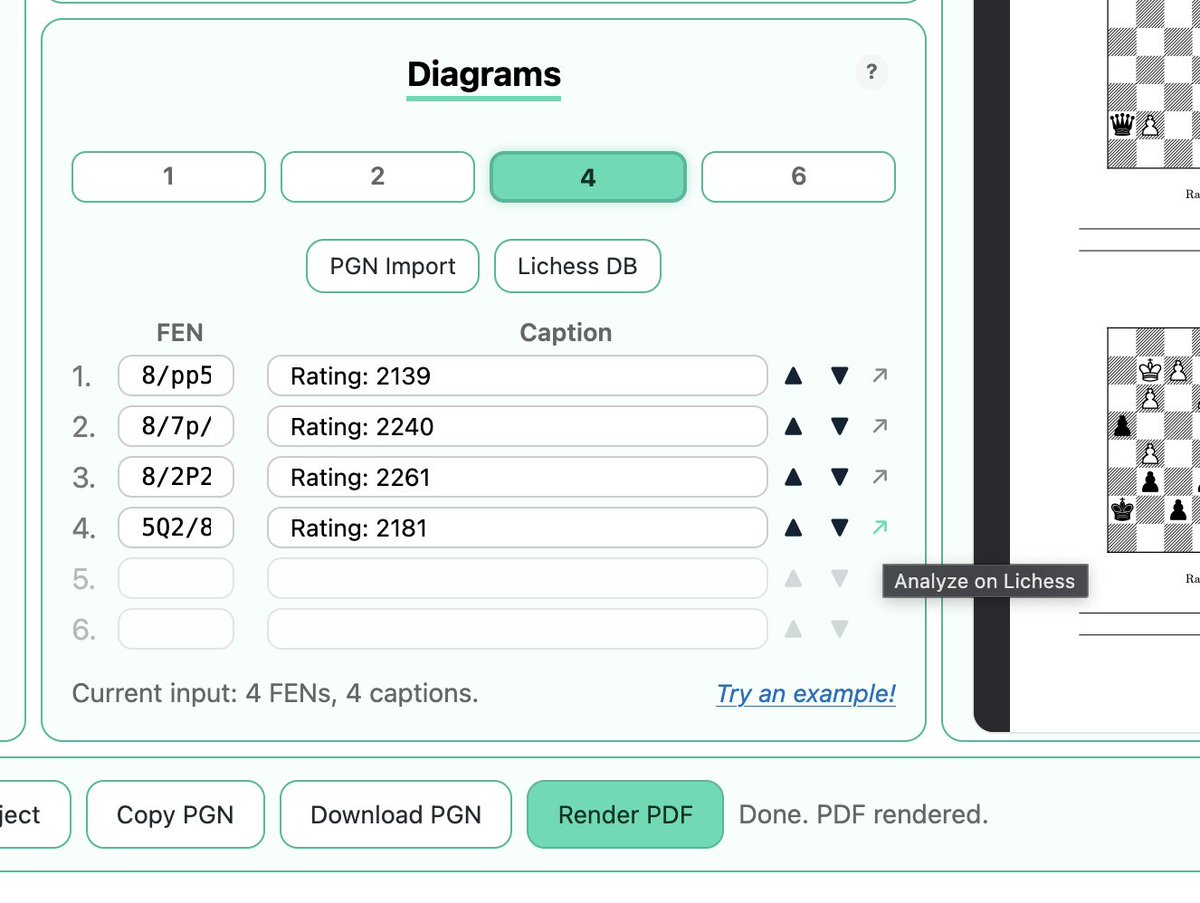Open the PGN Import dialog

[x=392, y=266]
